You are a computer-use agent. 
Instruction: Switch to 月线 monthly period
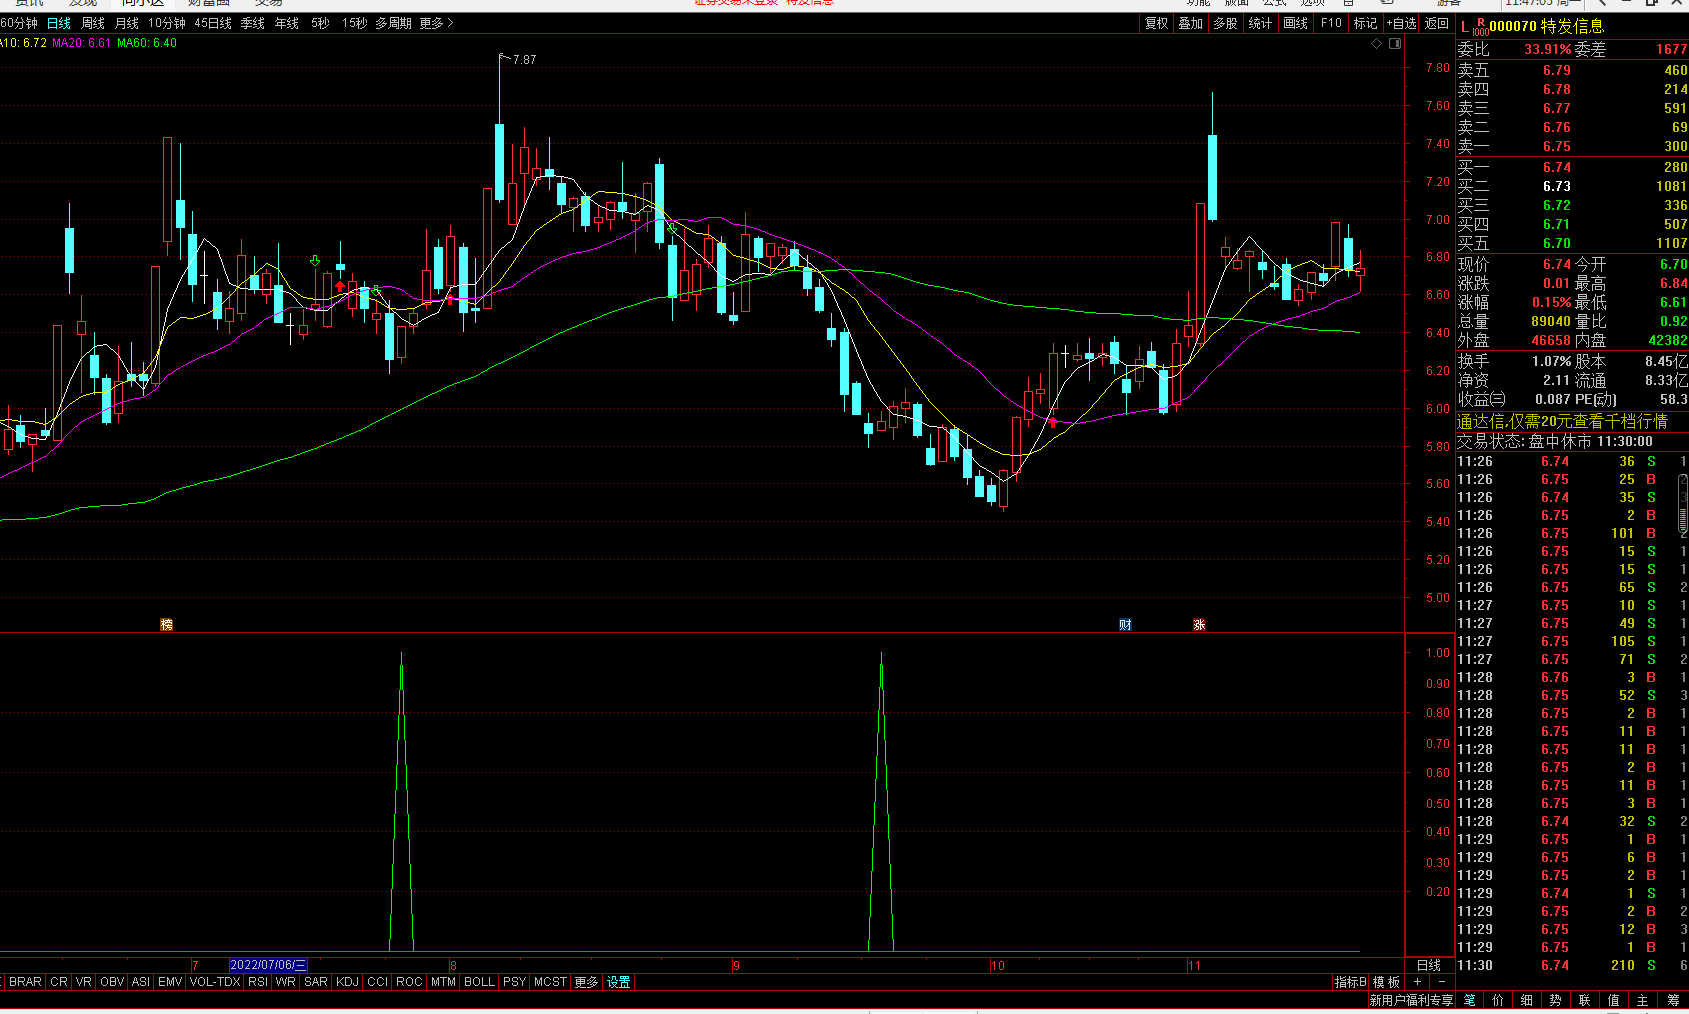tap(127, 23)
